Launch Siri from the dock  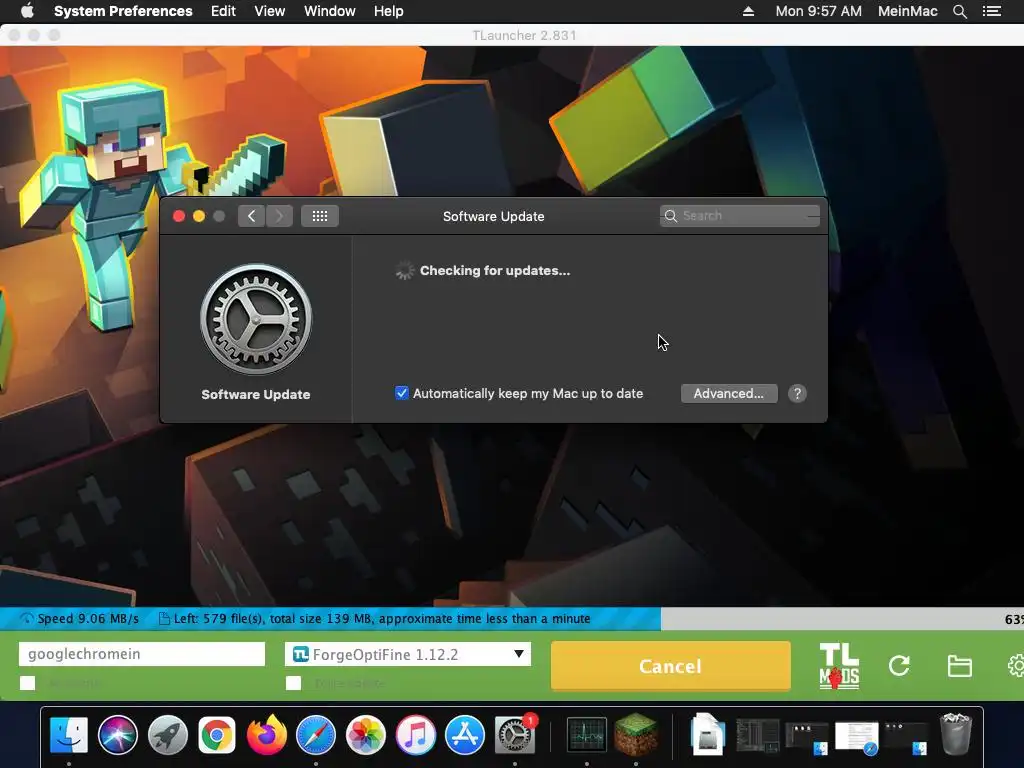tap(118, 735)
